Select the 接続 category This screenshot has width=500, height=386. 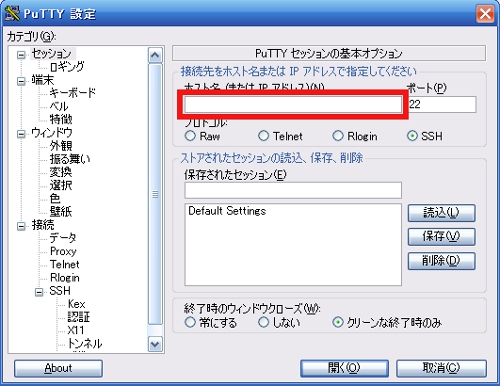[43, 225]
